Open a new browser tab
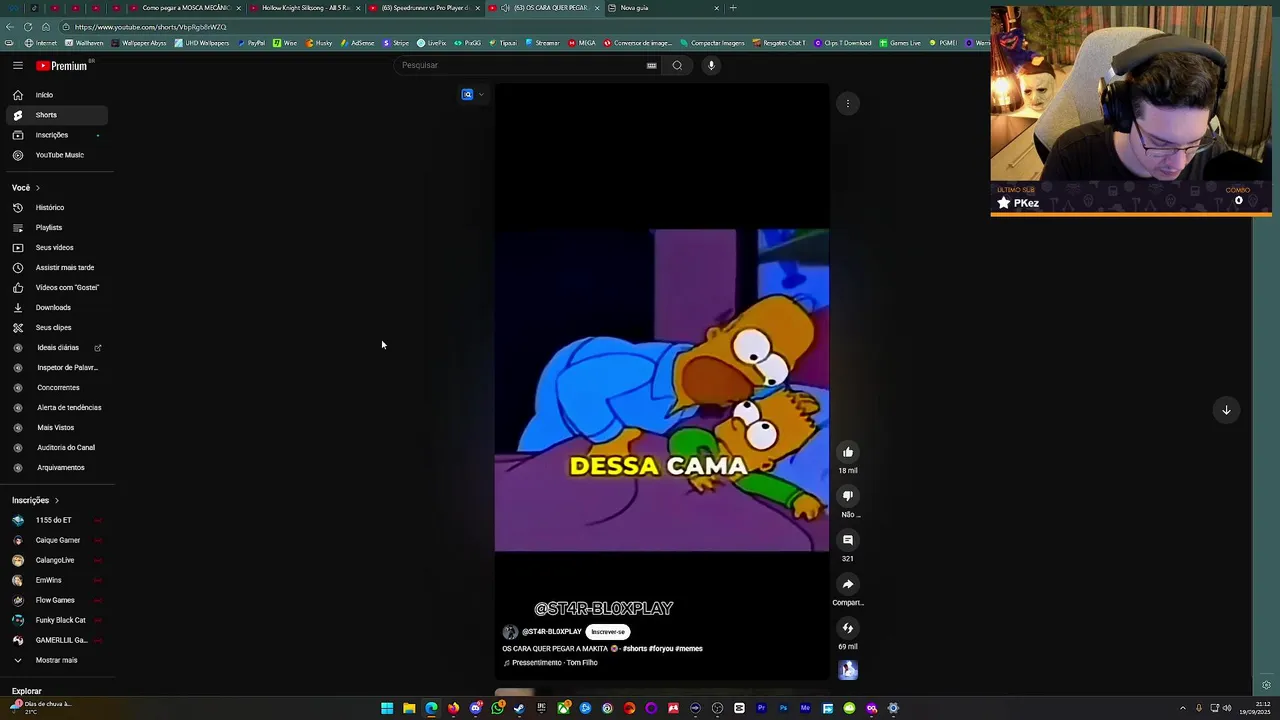1280x720 pixels. (733, 8)
